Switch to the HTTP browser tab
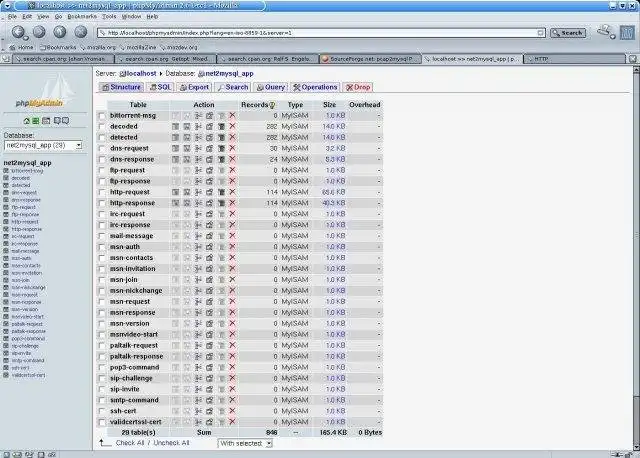 574,59
